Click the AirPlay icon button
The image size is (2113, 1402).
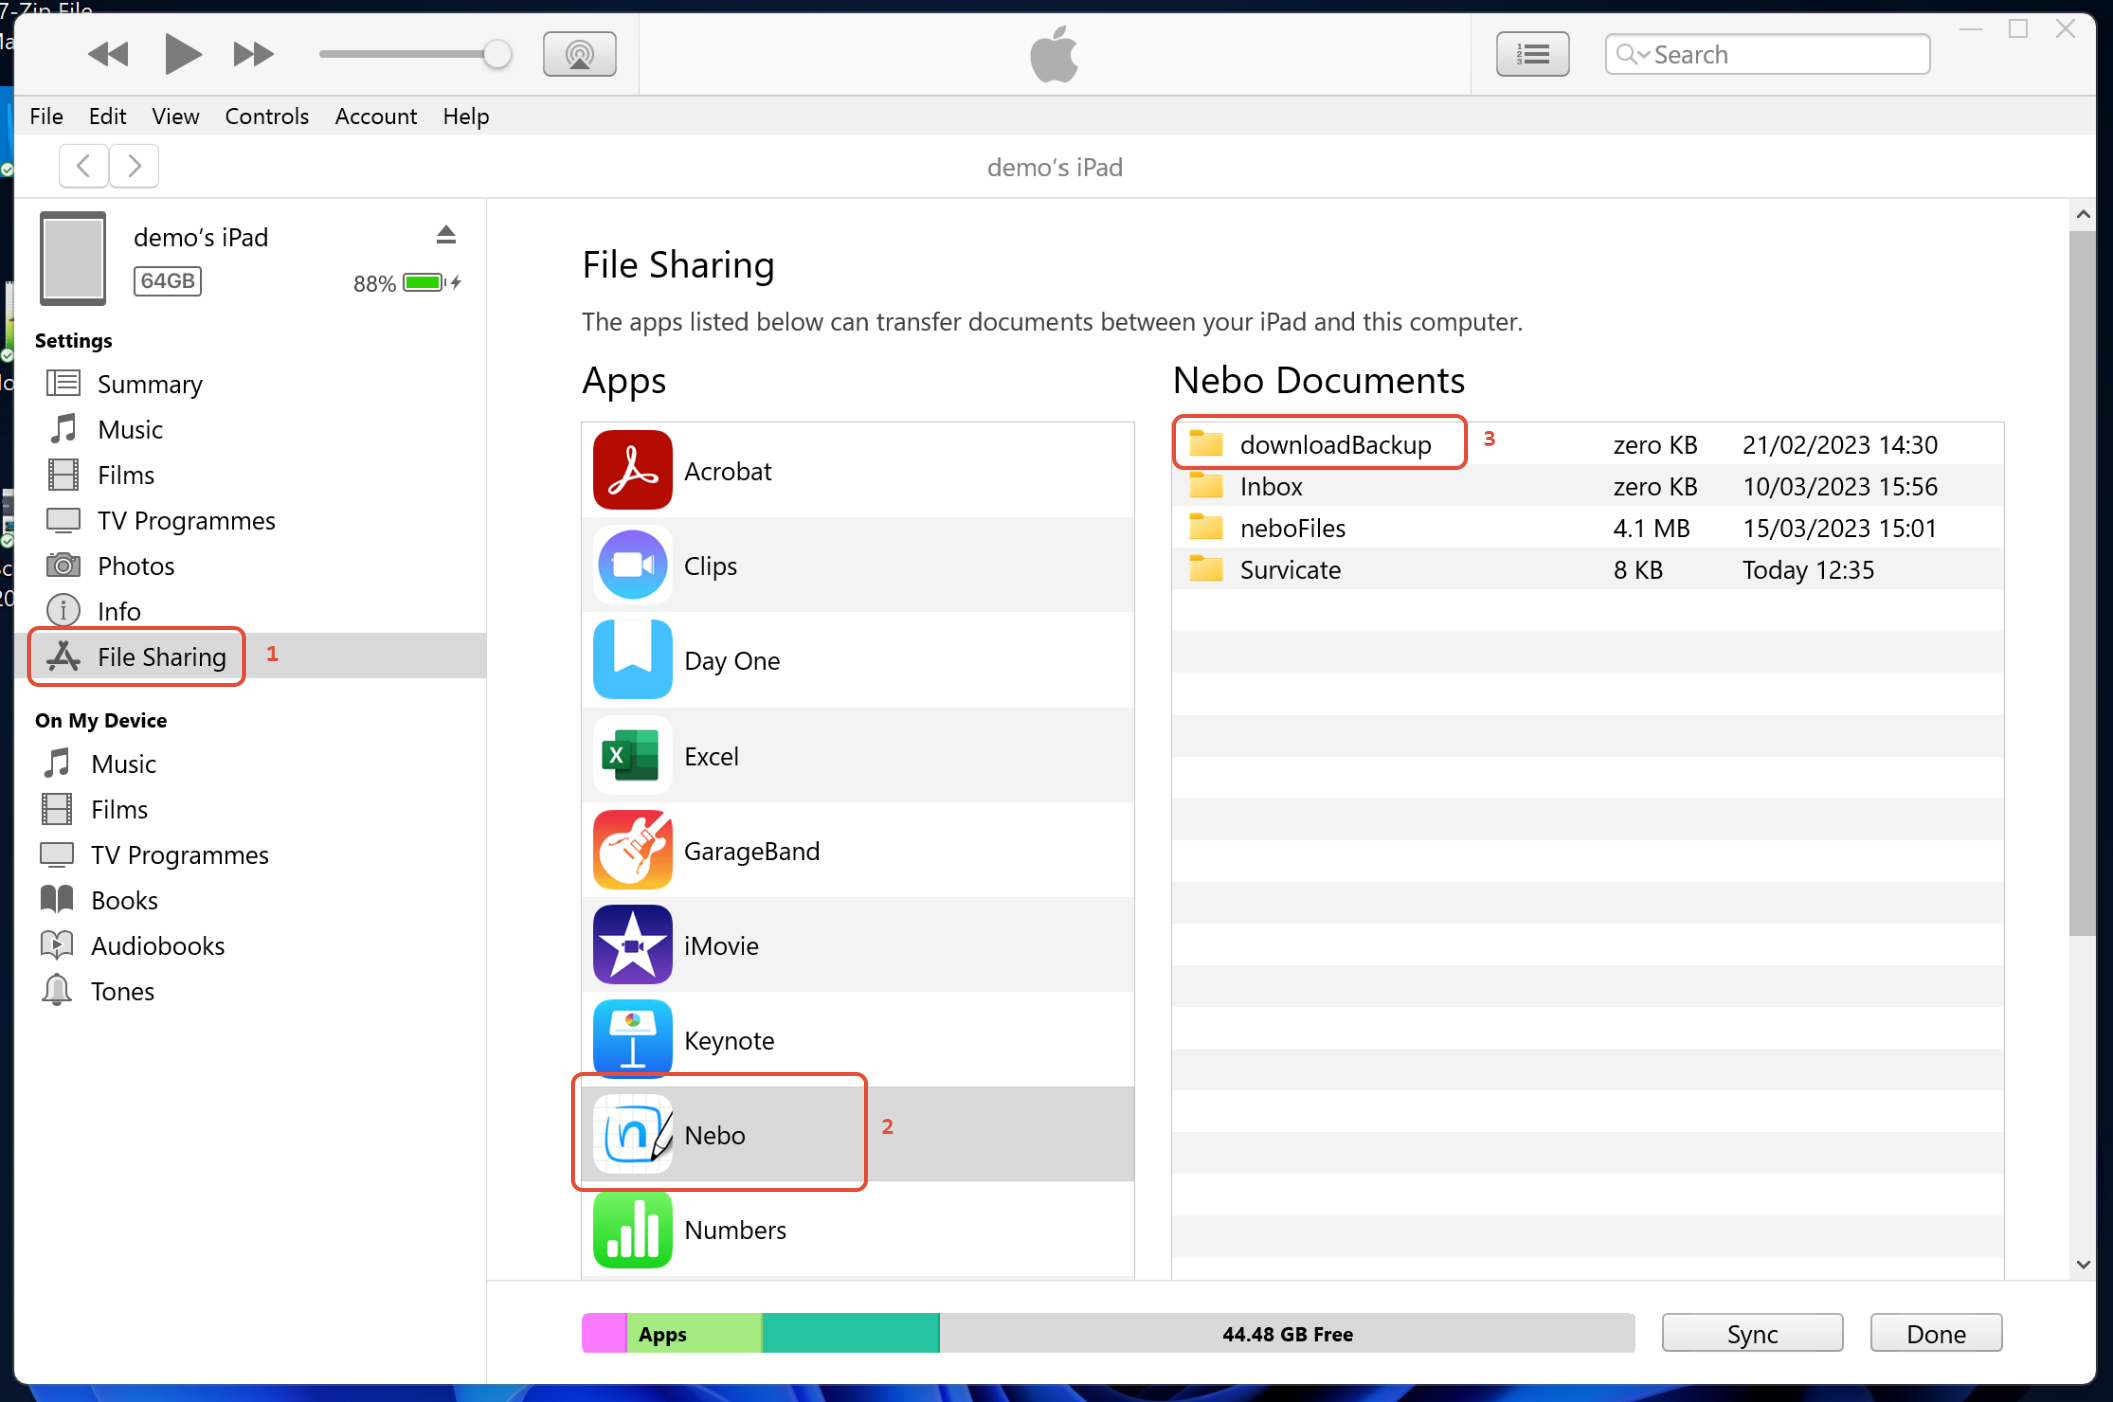579,54
